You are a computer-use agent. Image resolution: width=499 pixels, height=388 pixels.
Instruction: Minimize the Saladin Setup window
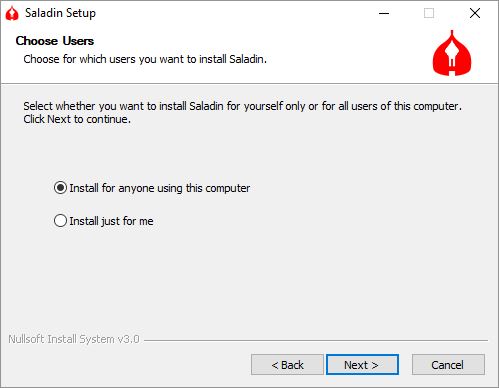(384, 13)
